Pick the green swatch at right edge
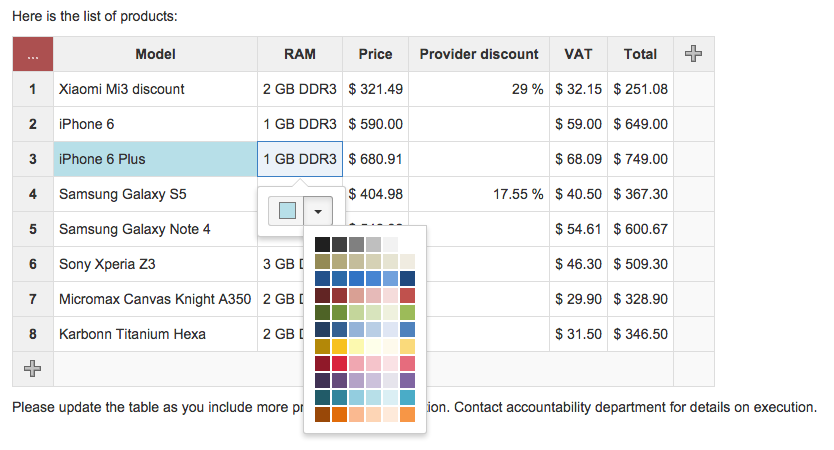Viewport: 834px width, 450px height. point(407,312)
